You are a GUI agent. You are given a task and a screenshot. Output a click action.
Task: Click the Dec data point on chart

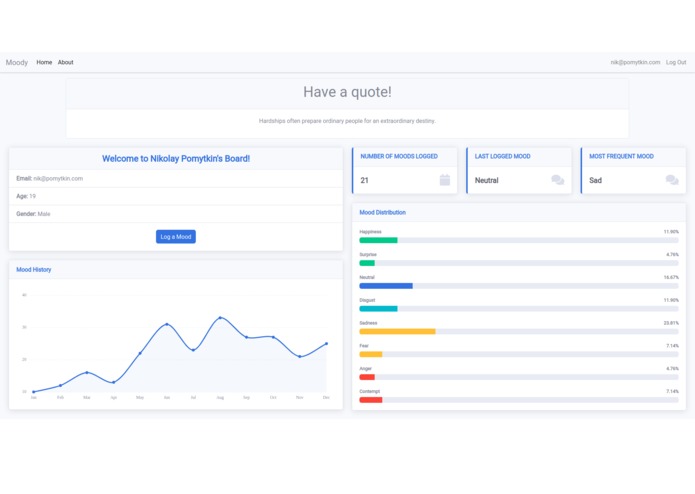pyautogui.click(x=327, y=343)
